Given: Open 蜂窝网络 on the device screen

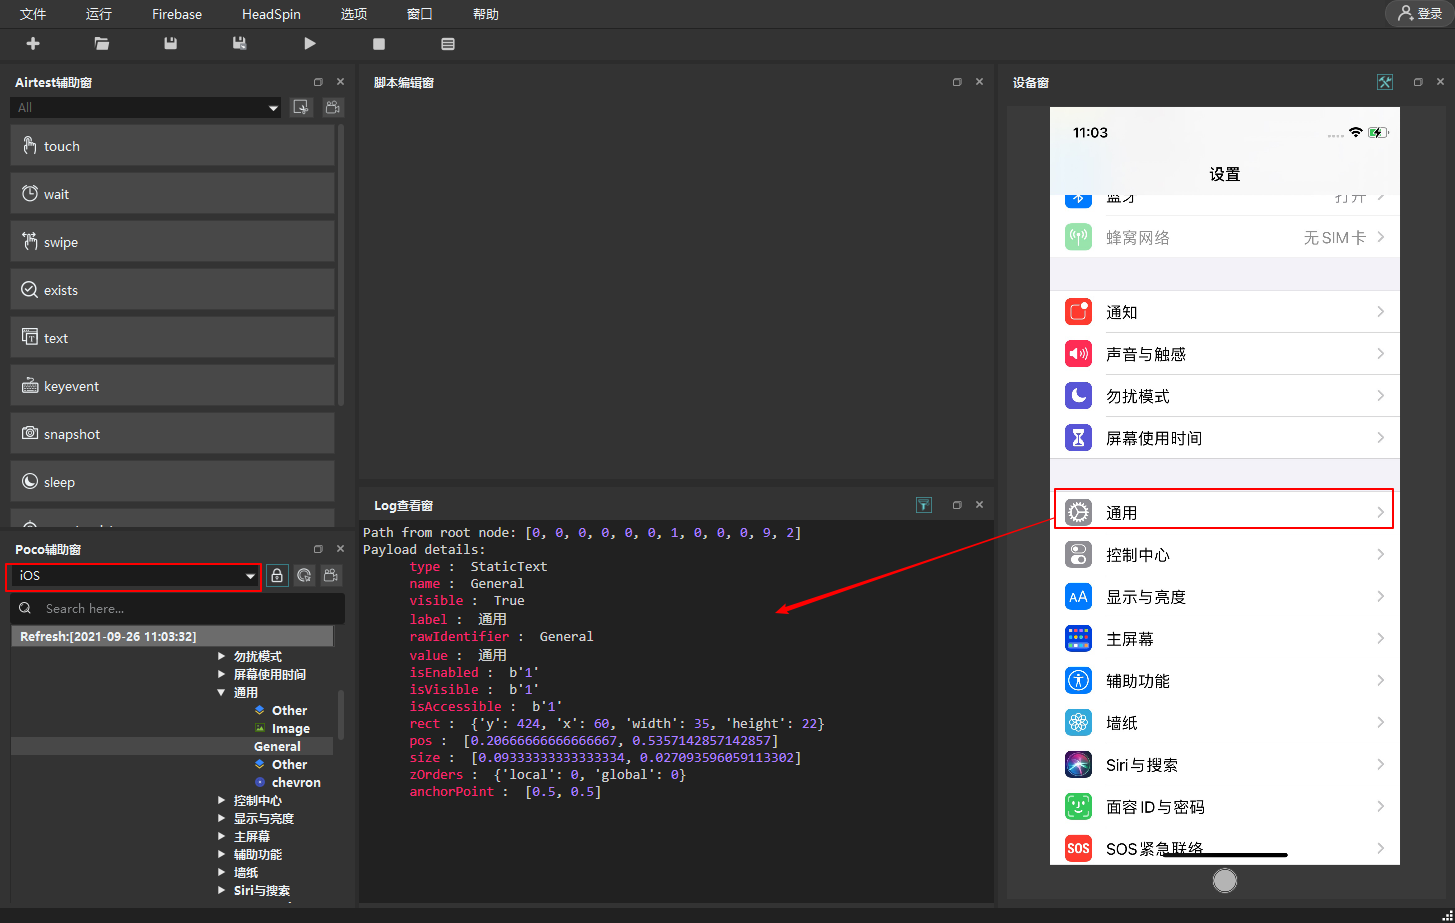Looking at the screenshot, I should pyautogui.click(x=1225, y=237).
